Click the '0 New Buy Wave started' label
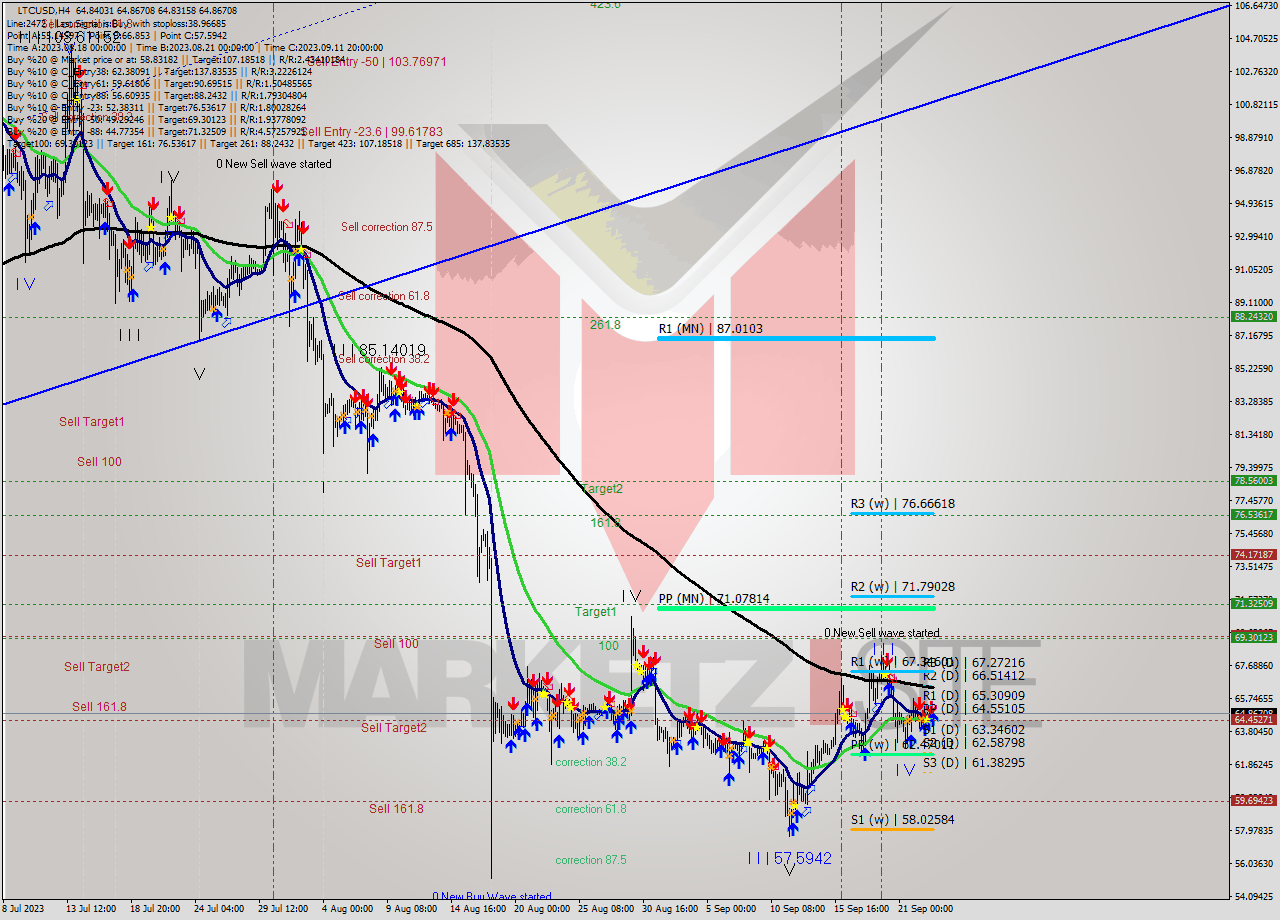Screen dimensions: 1280x920 pyautogui.click(x=491, y=897)
